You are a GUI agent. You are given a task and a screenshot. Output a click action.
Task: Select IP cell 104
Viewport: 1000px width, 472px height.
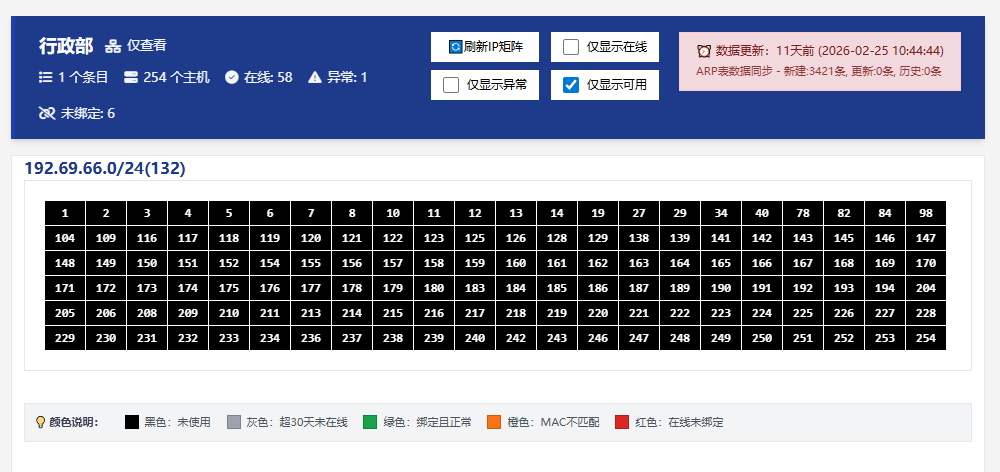(65, 239)
